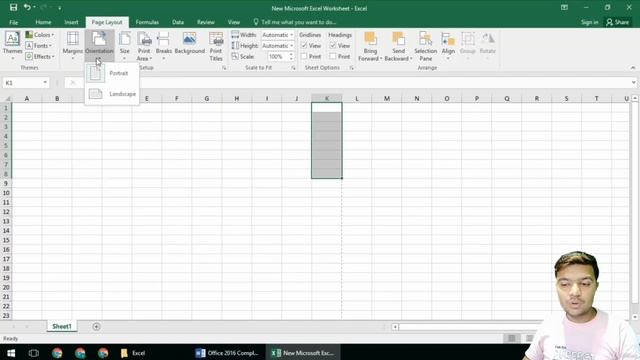Select the Portrait orientation option

click(111, 73)
